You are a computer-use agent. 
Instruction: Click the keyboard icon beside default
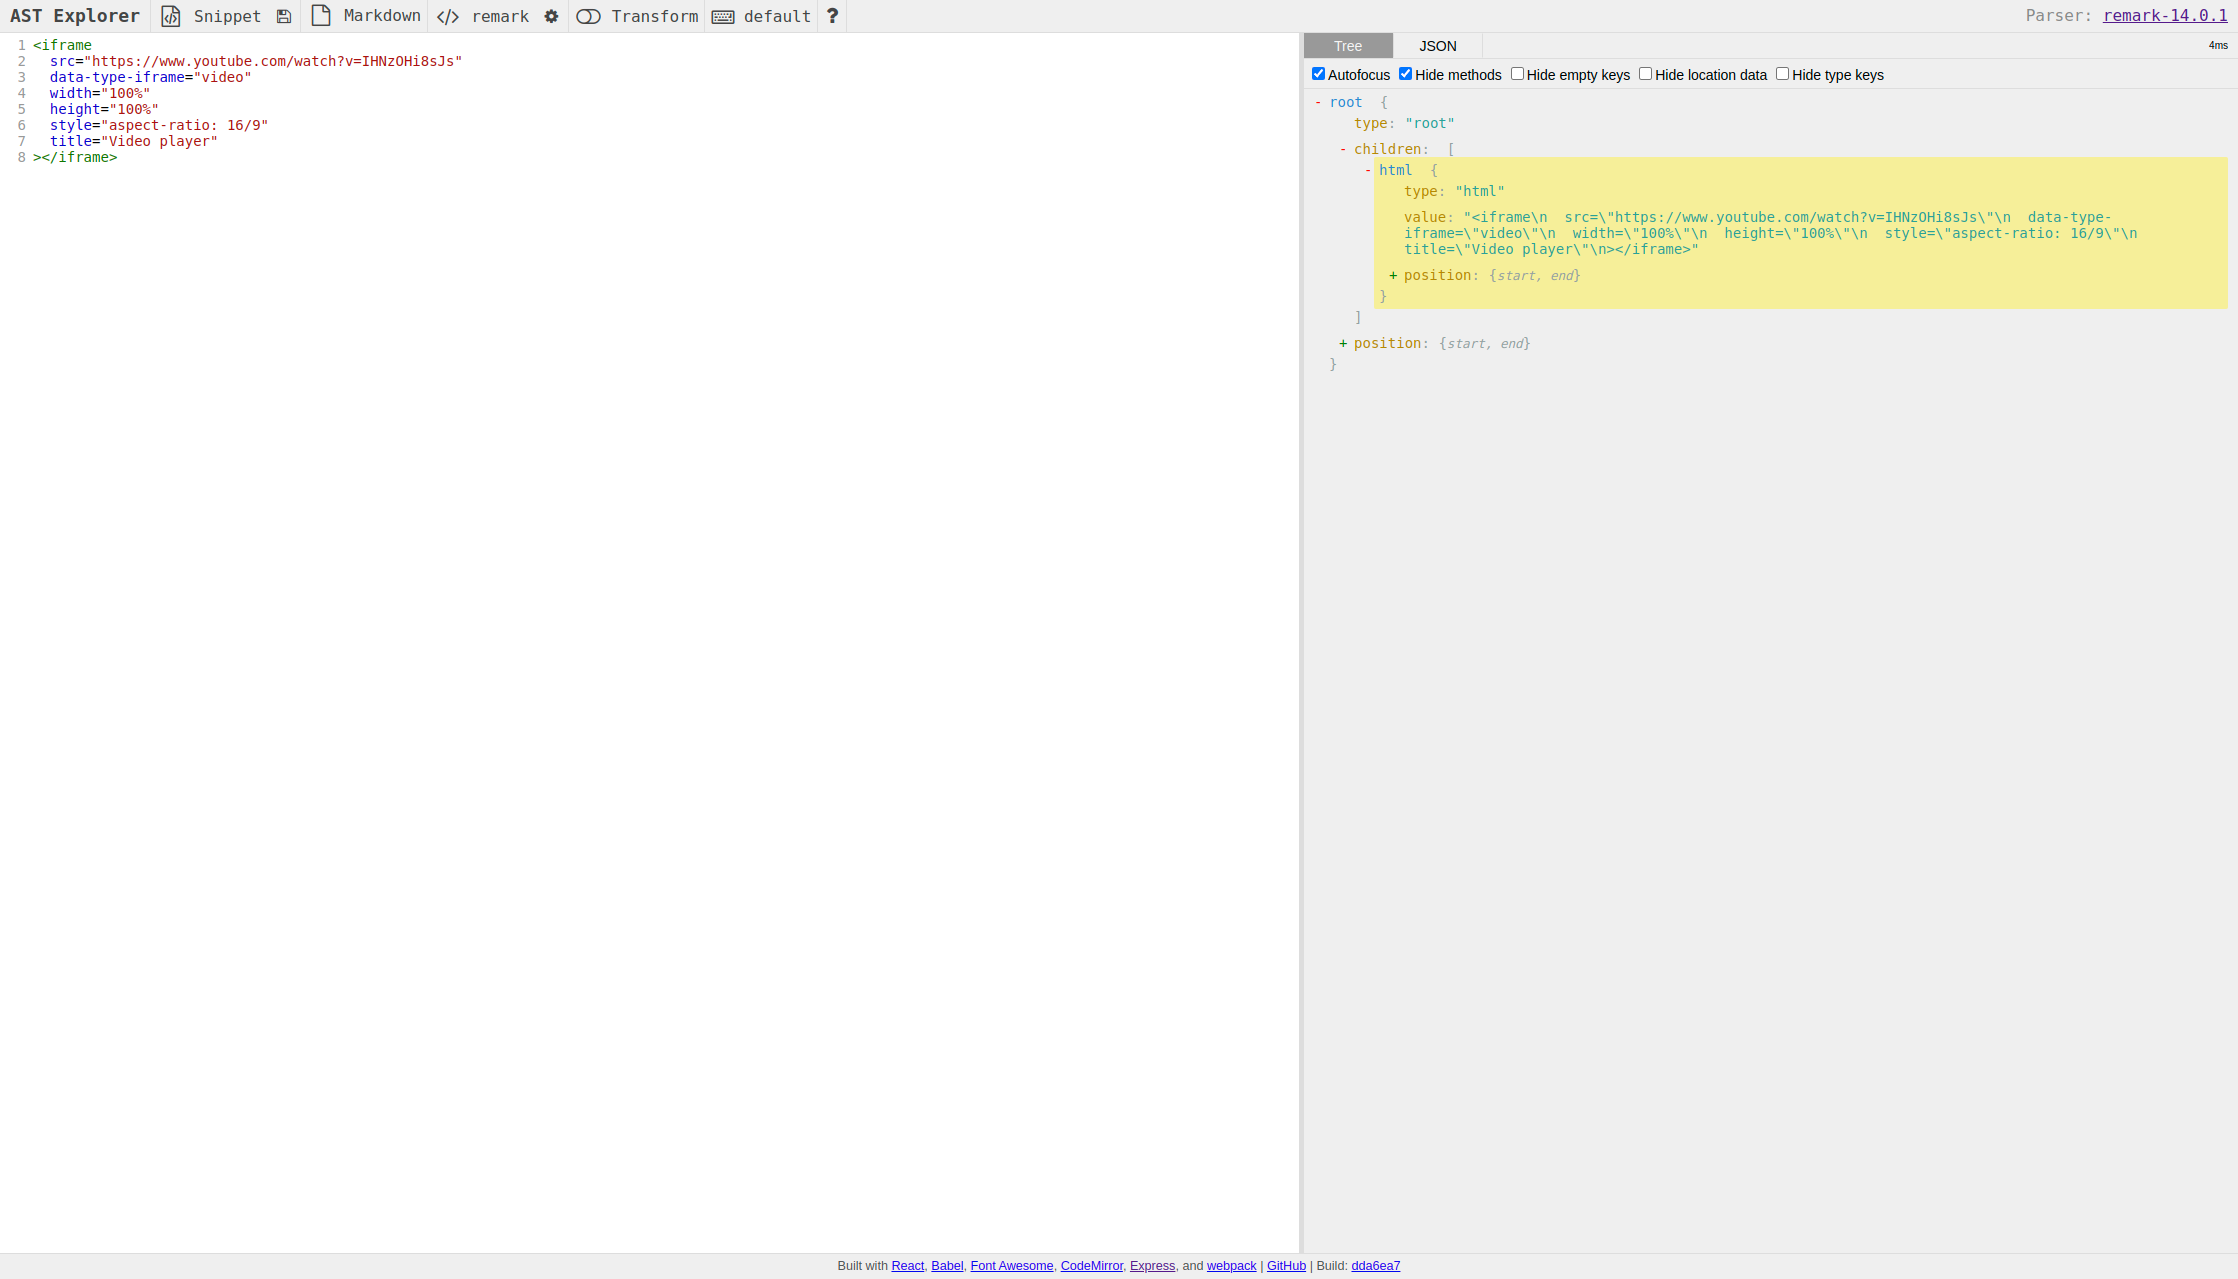pyautogui.click(x=723, y=16)
